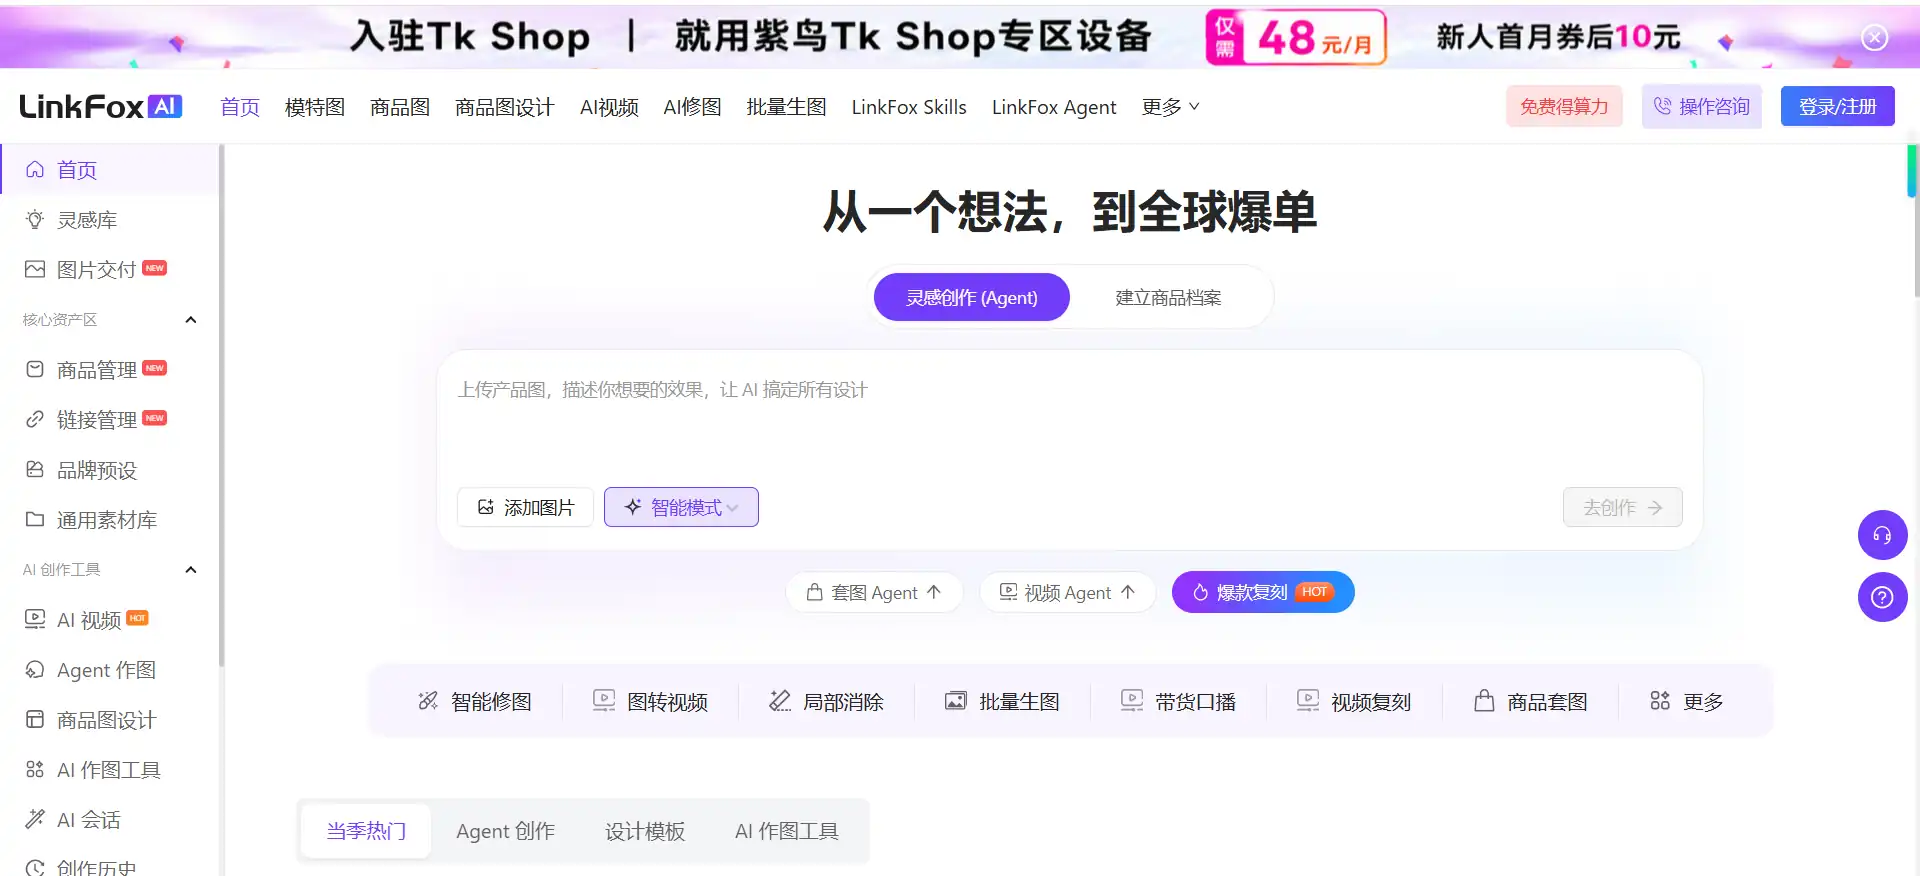Click the prompt text input area
This screenshot has width=1920, height=876.
(x=1069, y=415)
